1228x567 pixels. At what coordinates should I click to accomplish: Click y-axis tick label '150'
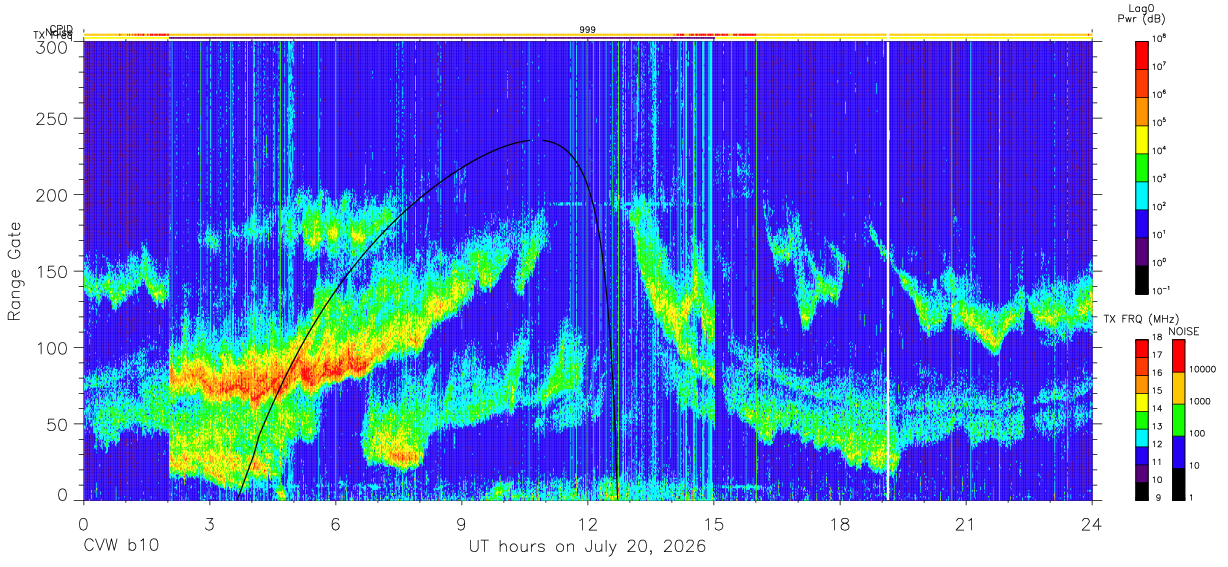tap(52, 271)
